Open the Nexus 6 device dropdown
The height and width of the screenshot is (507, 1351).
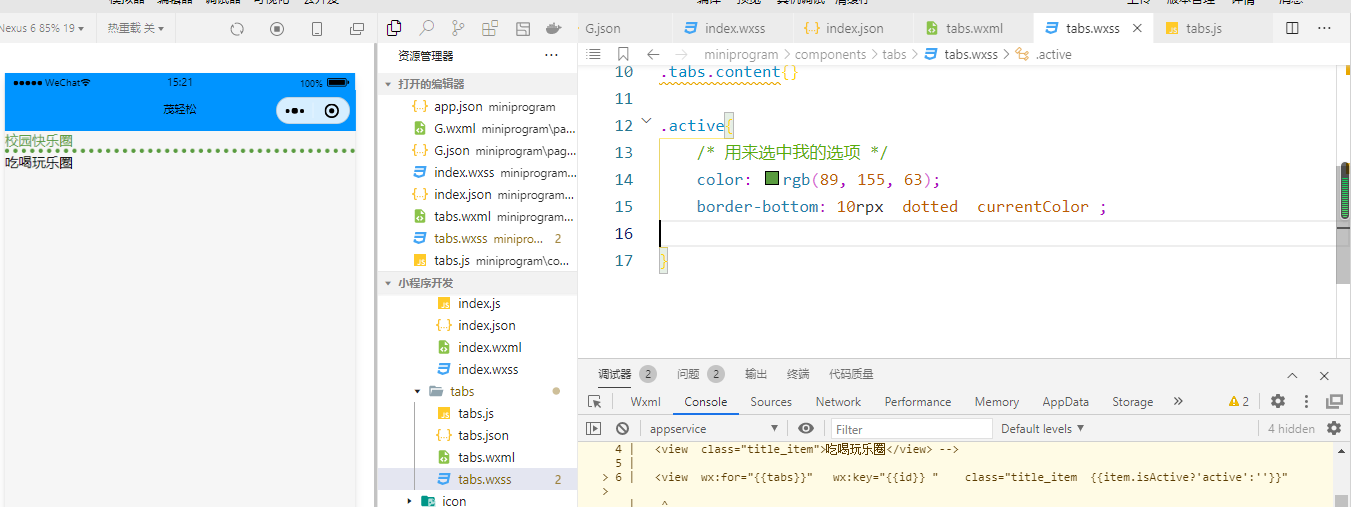(43, 28)
